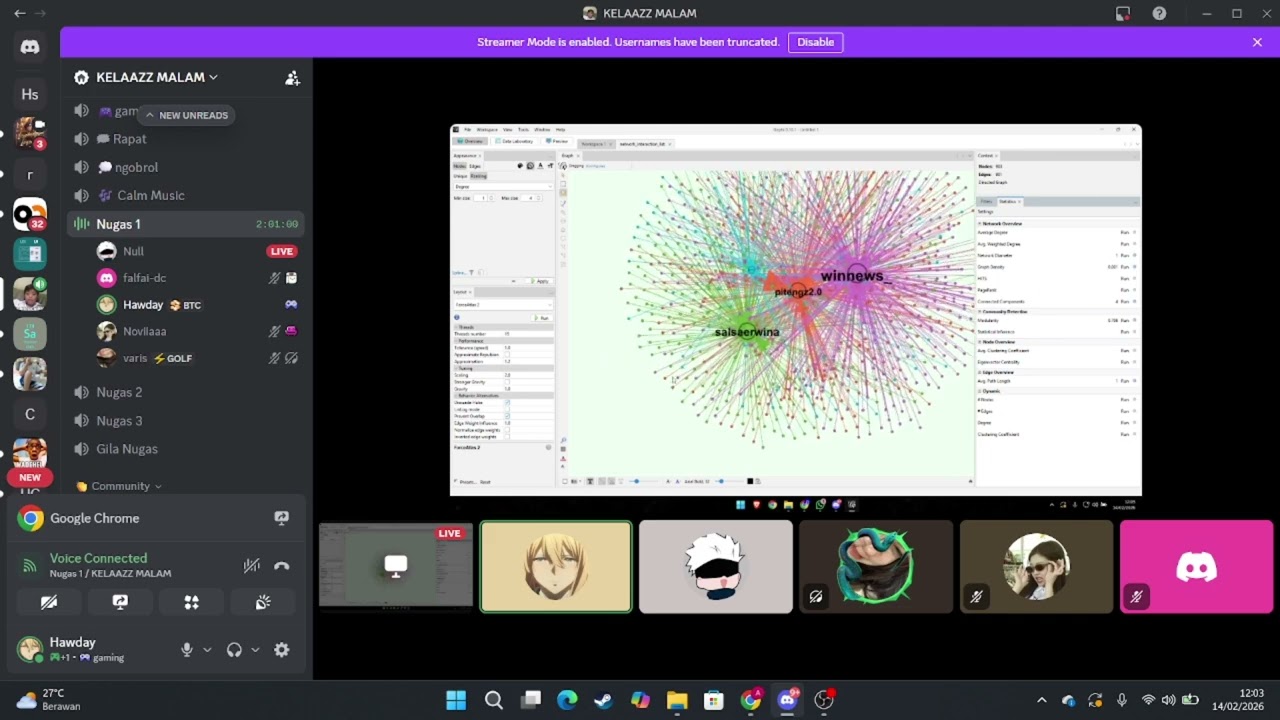Open the activities launcher button

pos(191,602)
